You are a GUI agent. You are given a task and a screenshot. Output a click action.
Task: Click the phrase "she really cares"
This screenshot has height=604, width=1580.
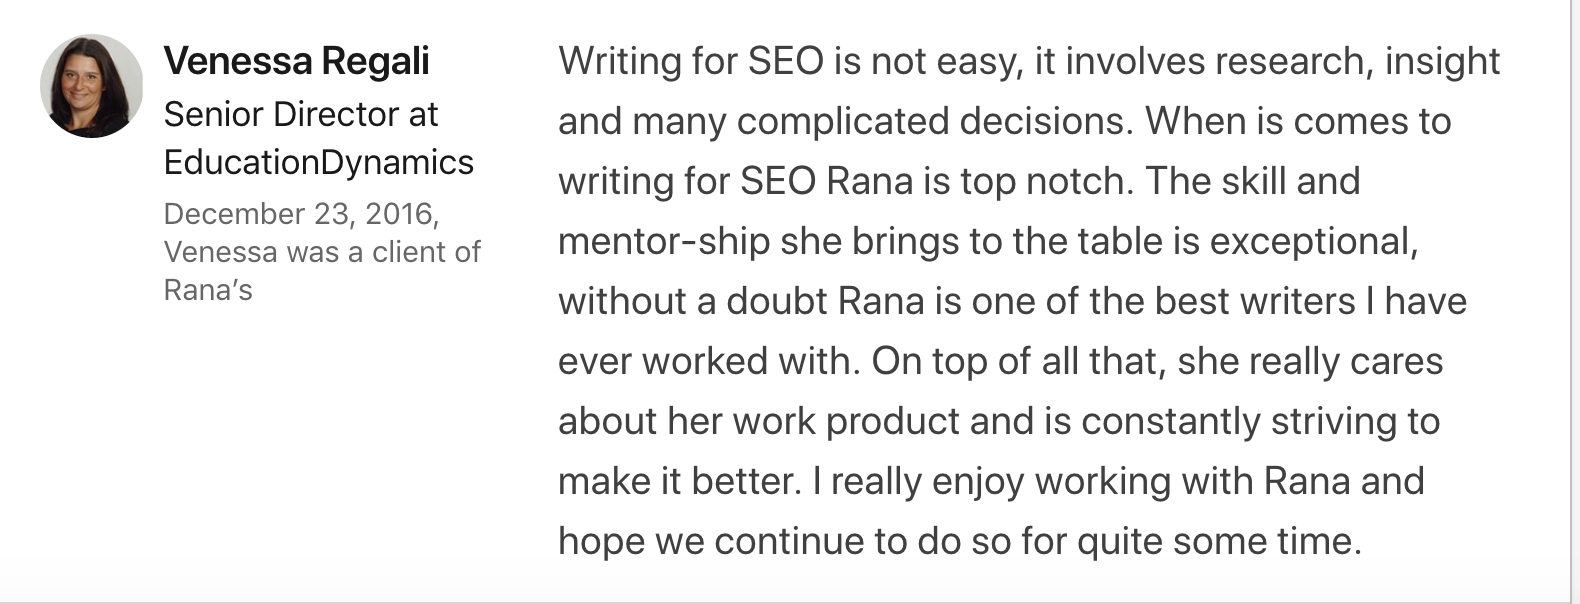tap(1309, 362)
